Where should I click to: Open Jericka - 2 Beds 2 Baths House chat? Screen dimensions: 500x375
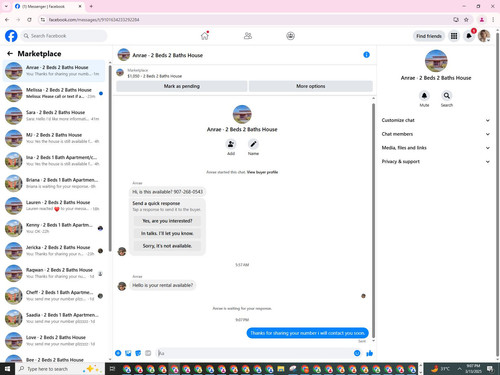click(54, 251)
